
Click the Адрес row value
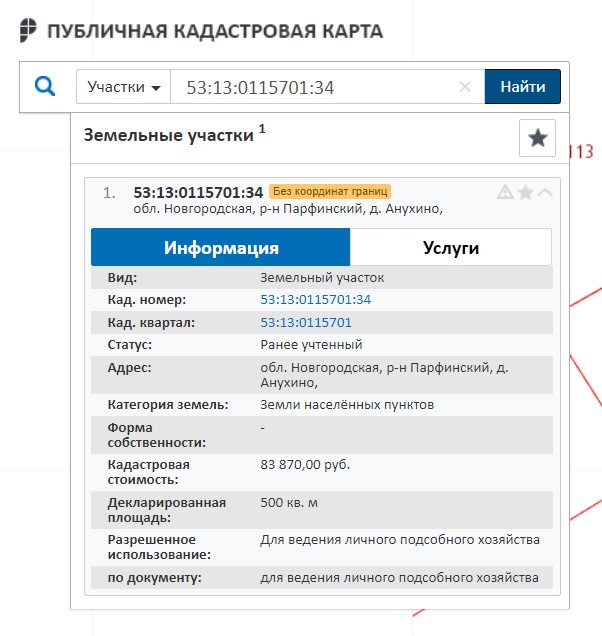click(384, 375)
